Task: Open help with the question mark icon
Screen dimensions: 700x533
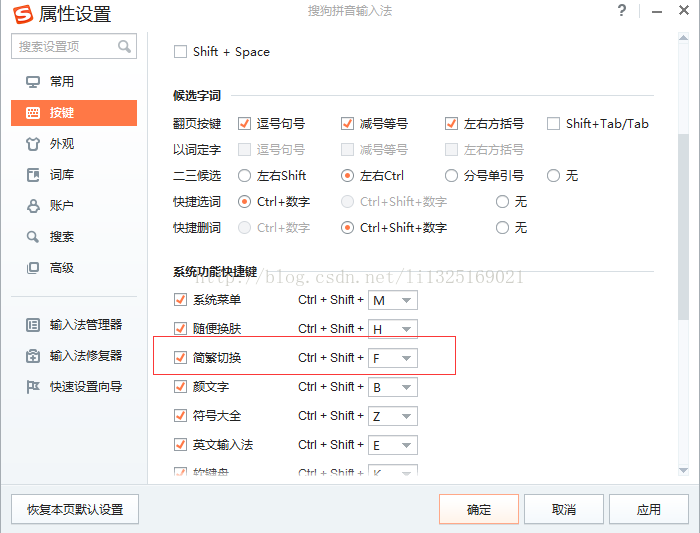Action: click(x=621, y=11)
